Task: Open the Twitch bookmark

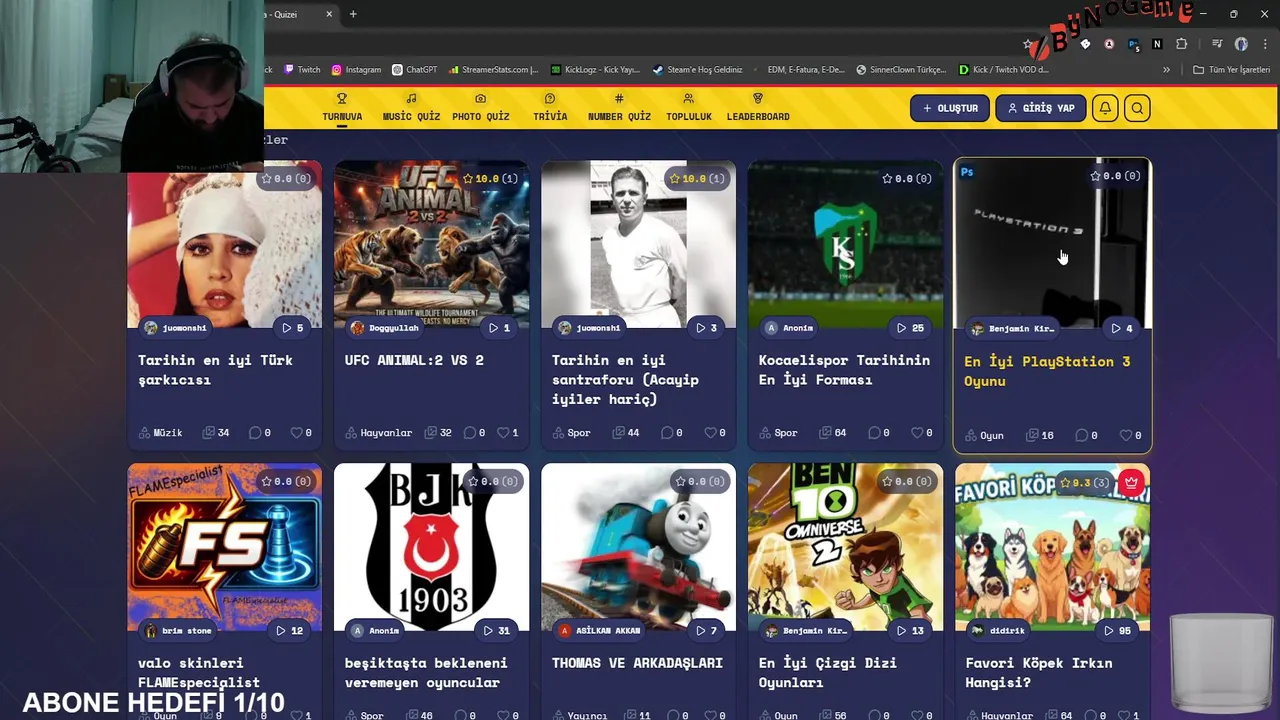Action: (302, 70)
